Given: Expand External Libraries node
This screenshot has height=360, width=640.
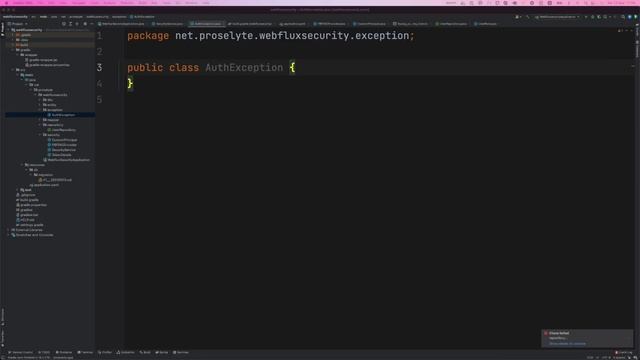Looking at the screenshot, I should click(x=9, y=230).
